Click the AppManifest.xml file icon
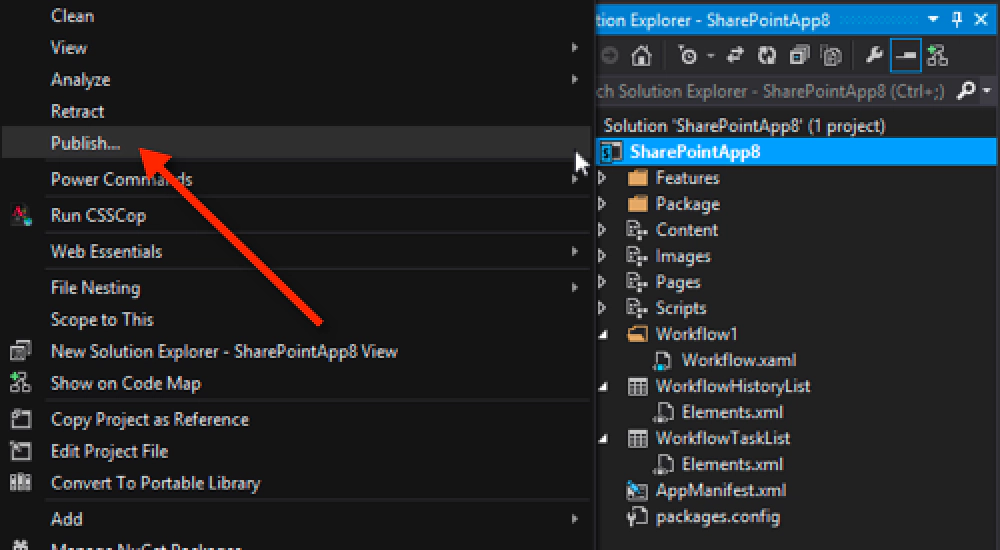The width and height of the screenshot is (1000, 550). (x=637, y=490)
